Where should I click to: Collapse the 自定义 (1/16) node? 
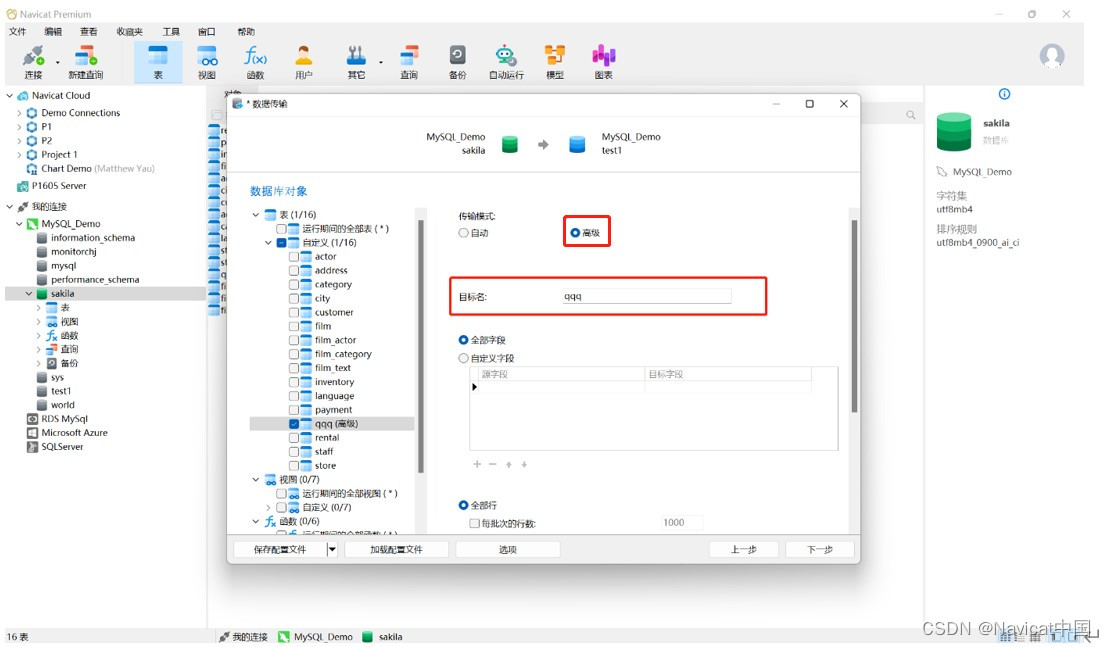coord(269,243)
